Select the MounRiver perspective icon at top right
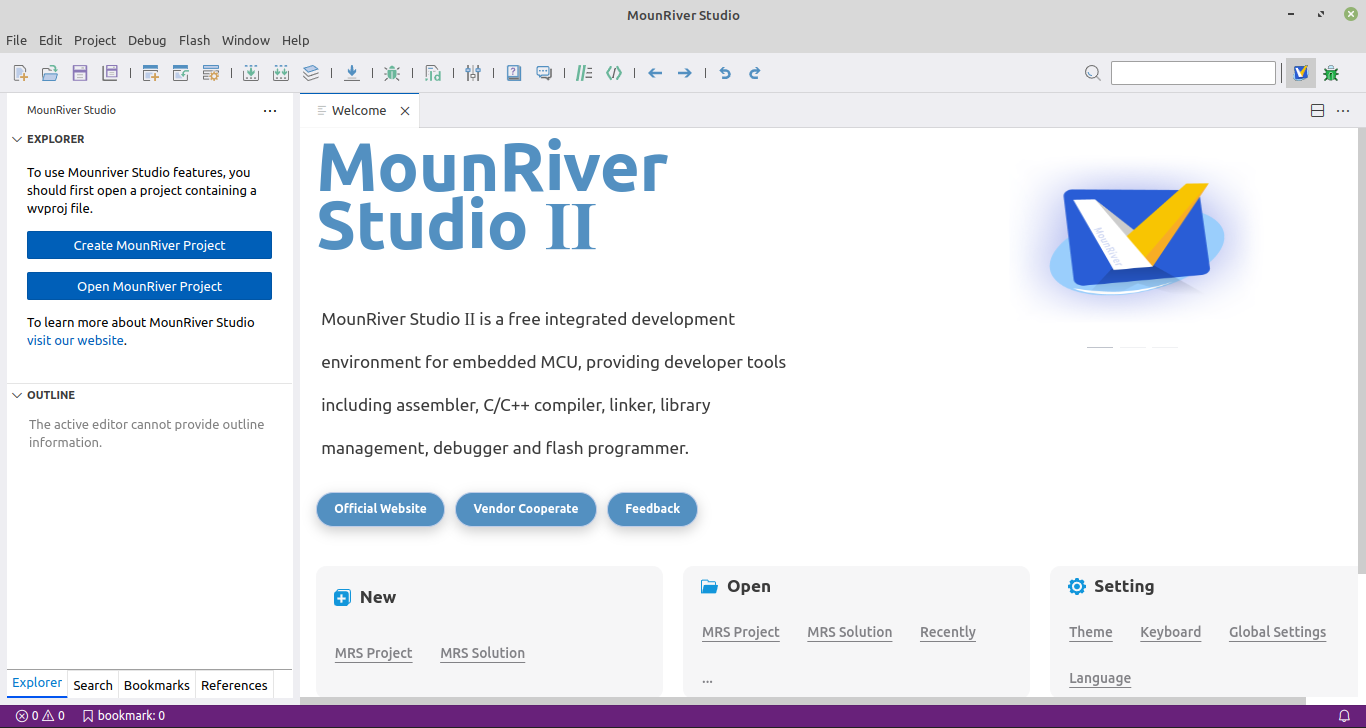Screen dimensions: 1366x728 click(1301, 73)
